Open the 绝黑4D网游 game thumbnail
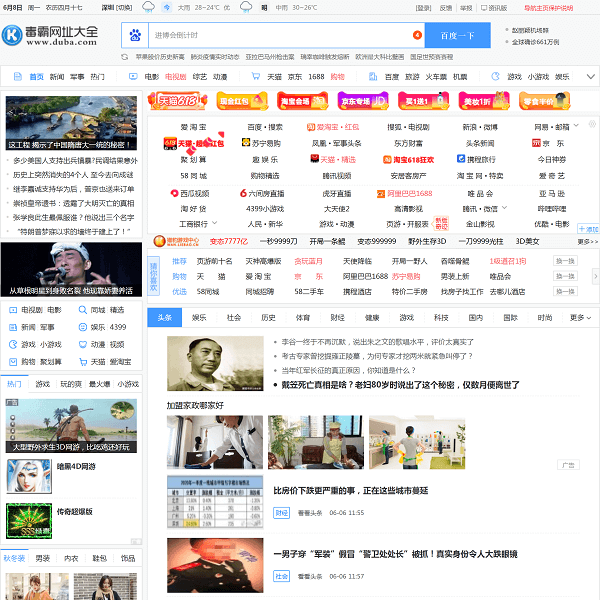Screen dimensions: 600x600 [x=29, y=476]
